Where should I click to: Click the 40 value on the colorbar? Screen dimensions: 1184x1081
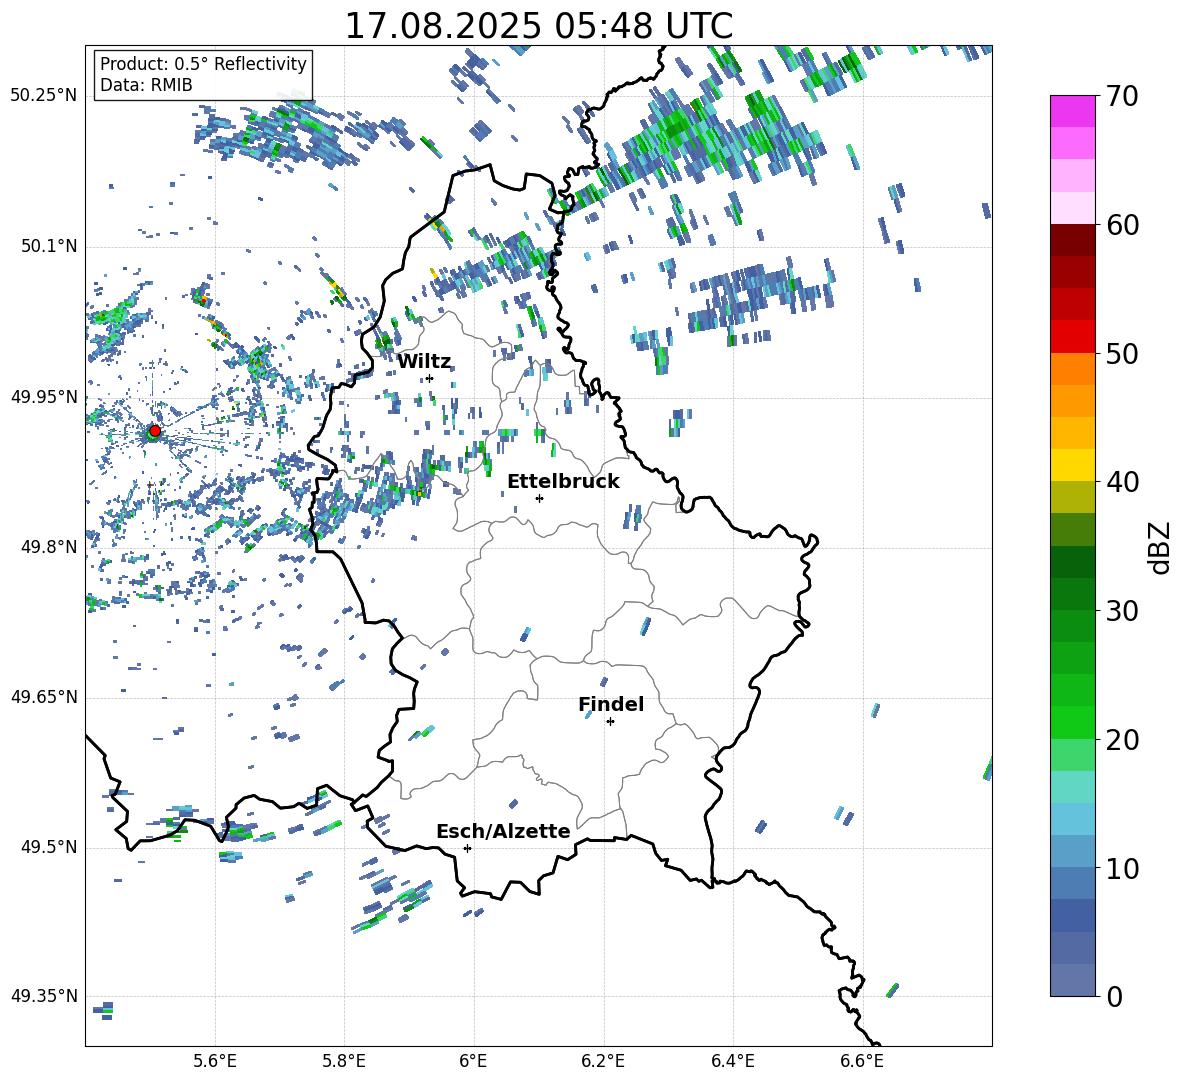[x=1122, y=482]
